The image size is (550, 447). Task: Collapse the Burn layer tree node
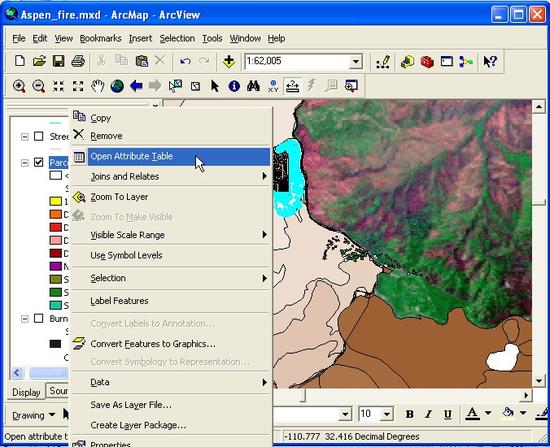(x=25, y=319)
